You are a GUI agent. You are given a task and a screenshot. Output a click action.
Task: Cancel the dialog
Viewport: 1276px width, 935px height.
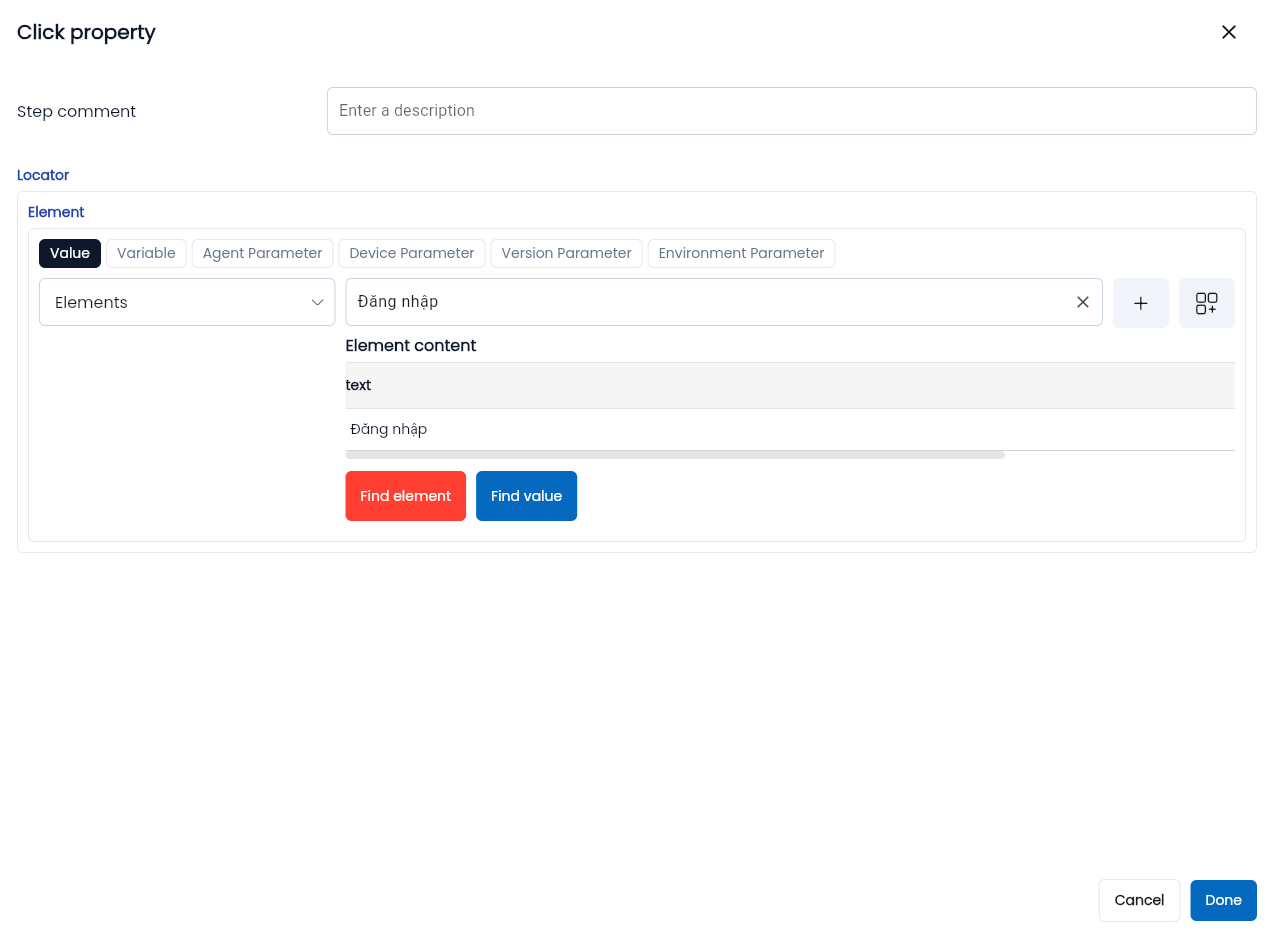(1138, 900)
